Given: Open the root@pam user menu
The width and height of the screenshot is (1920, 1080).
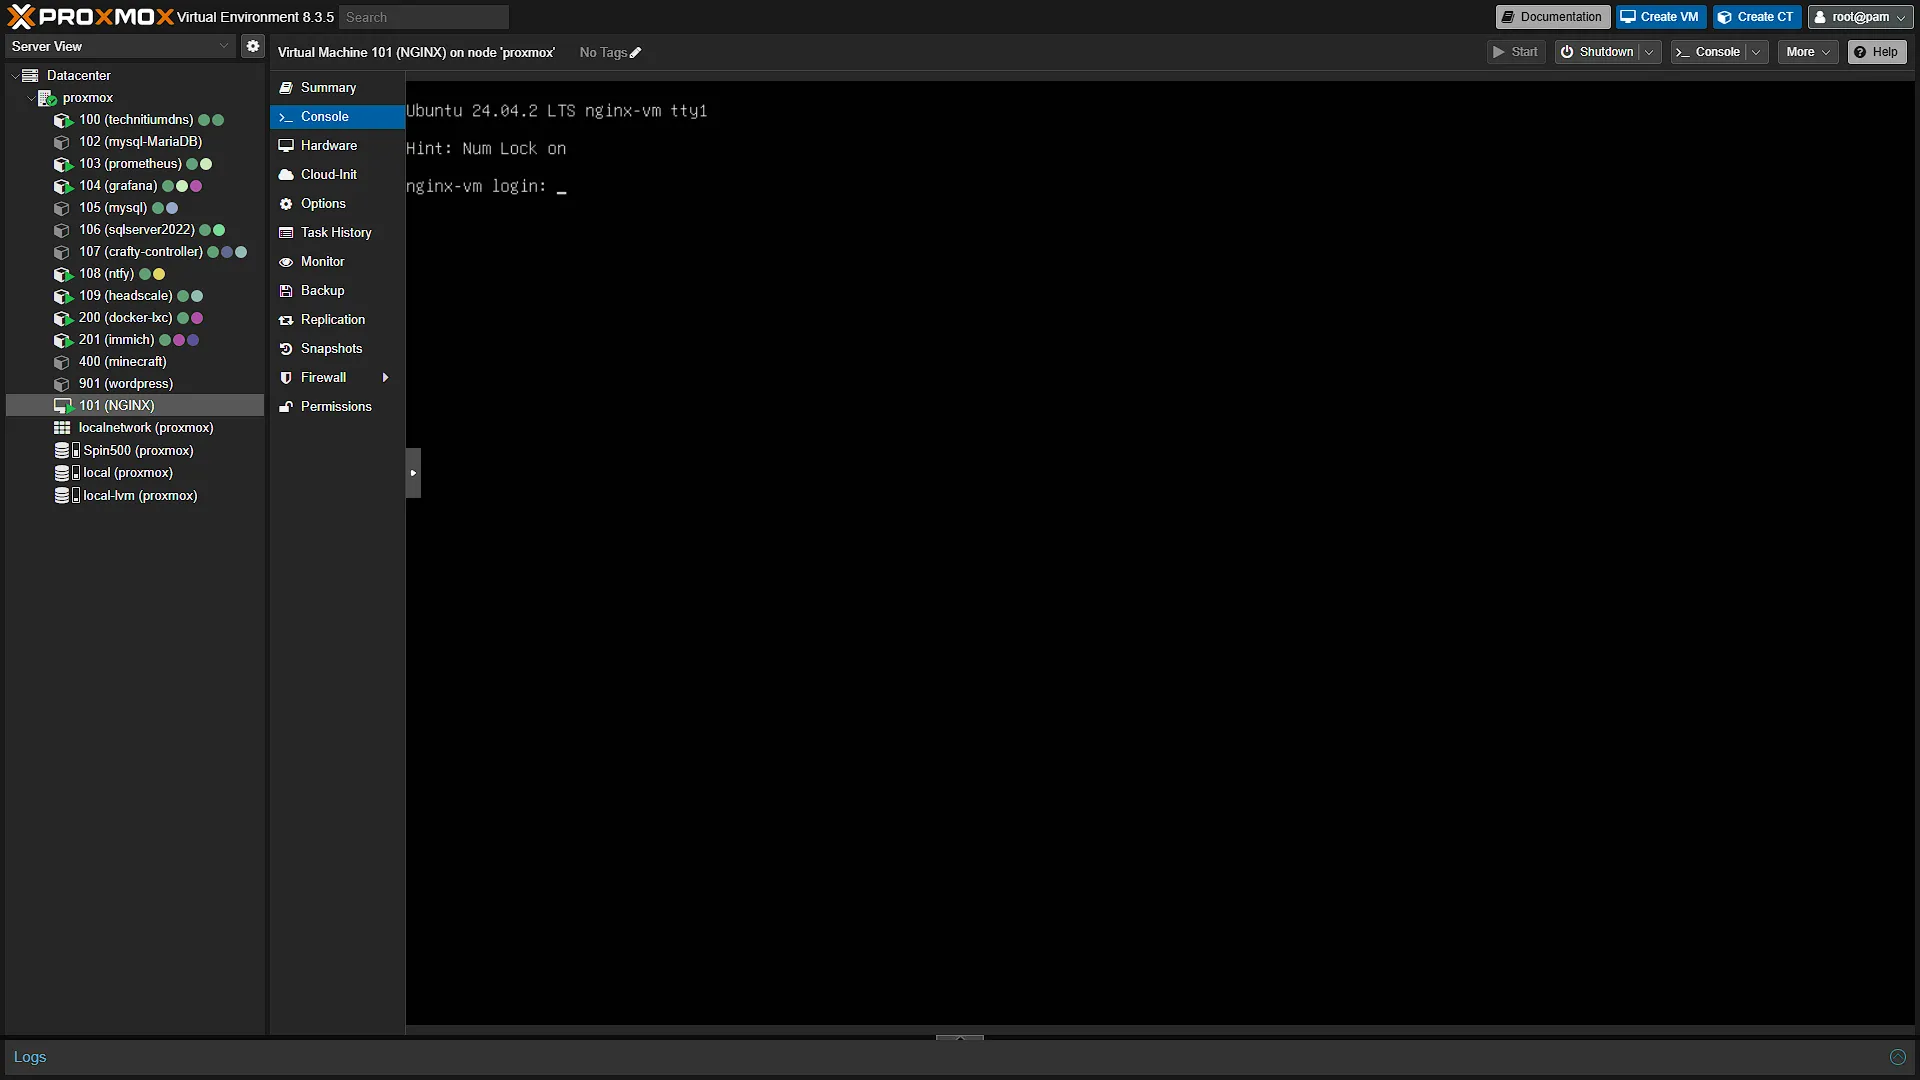Looking at the screenshot, I should click(x=1860, y=17).
